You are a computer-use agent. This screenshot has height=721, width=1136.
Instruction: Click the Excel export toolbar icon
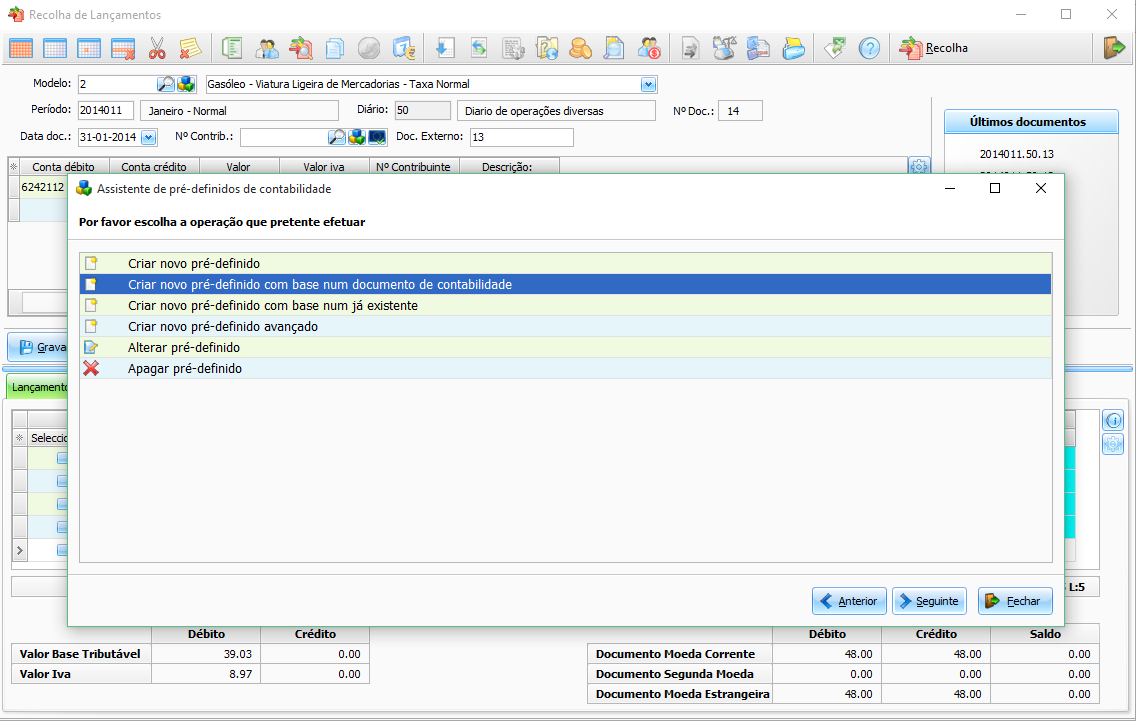pos(835,49)
